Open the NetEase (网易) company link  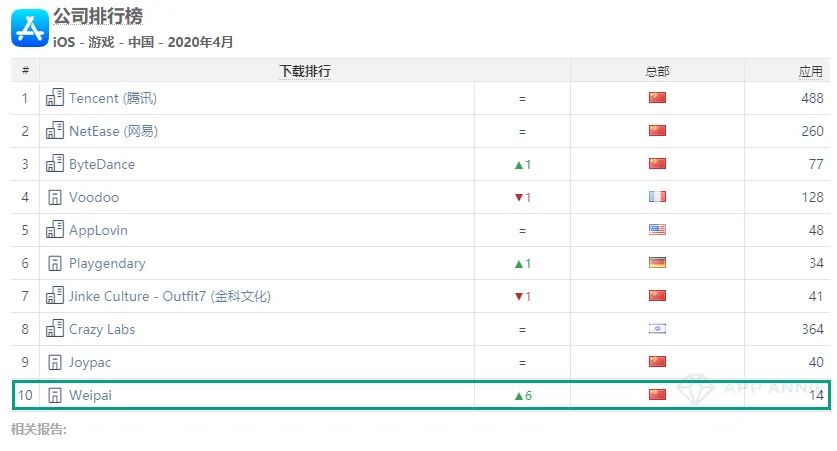(113, 131)
